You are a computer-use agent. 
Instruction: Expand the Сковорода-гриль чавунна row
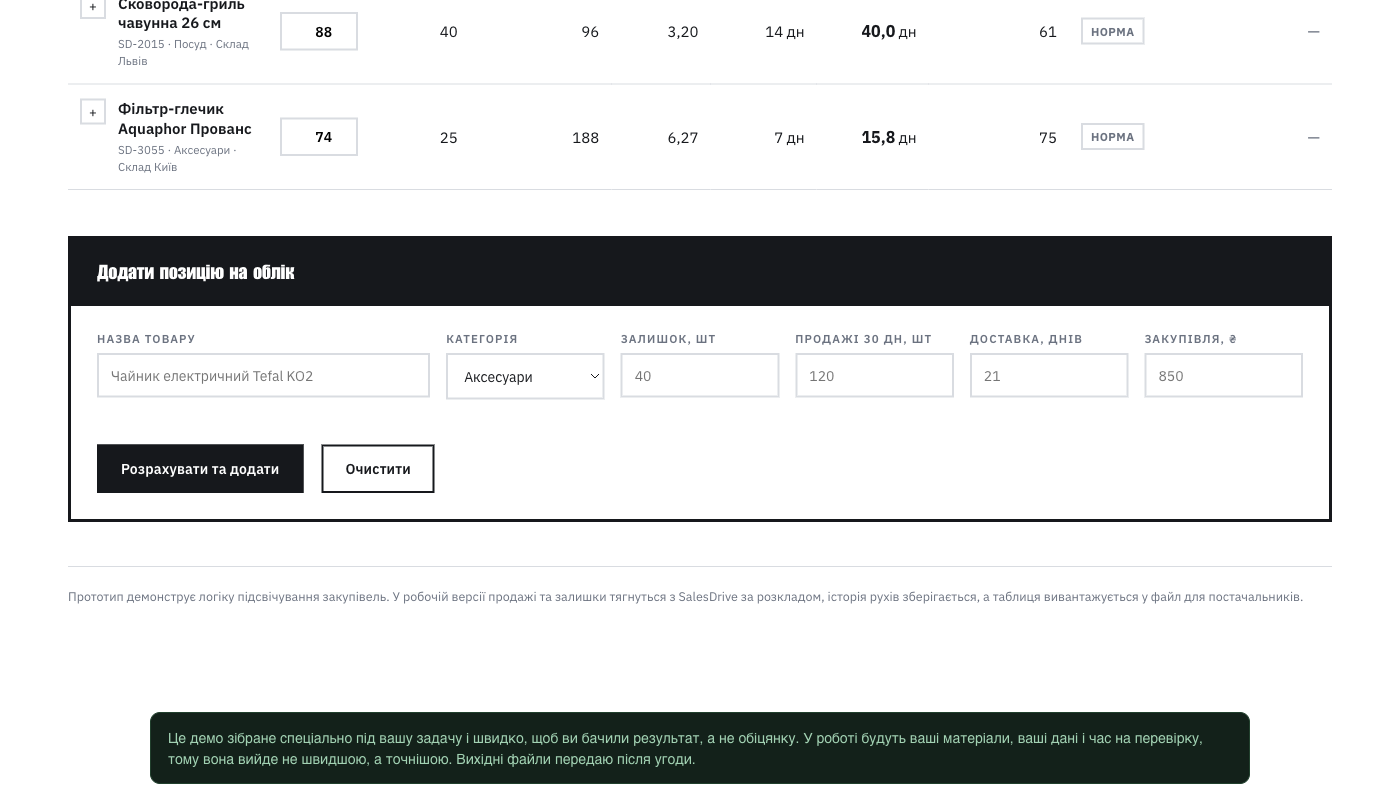[93, 7]
